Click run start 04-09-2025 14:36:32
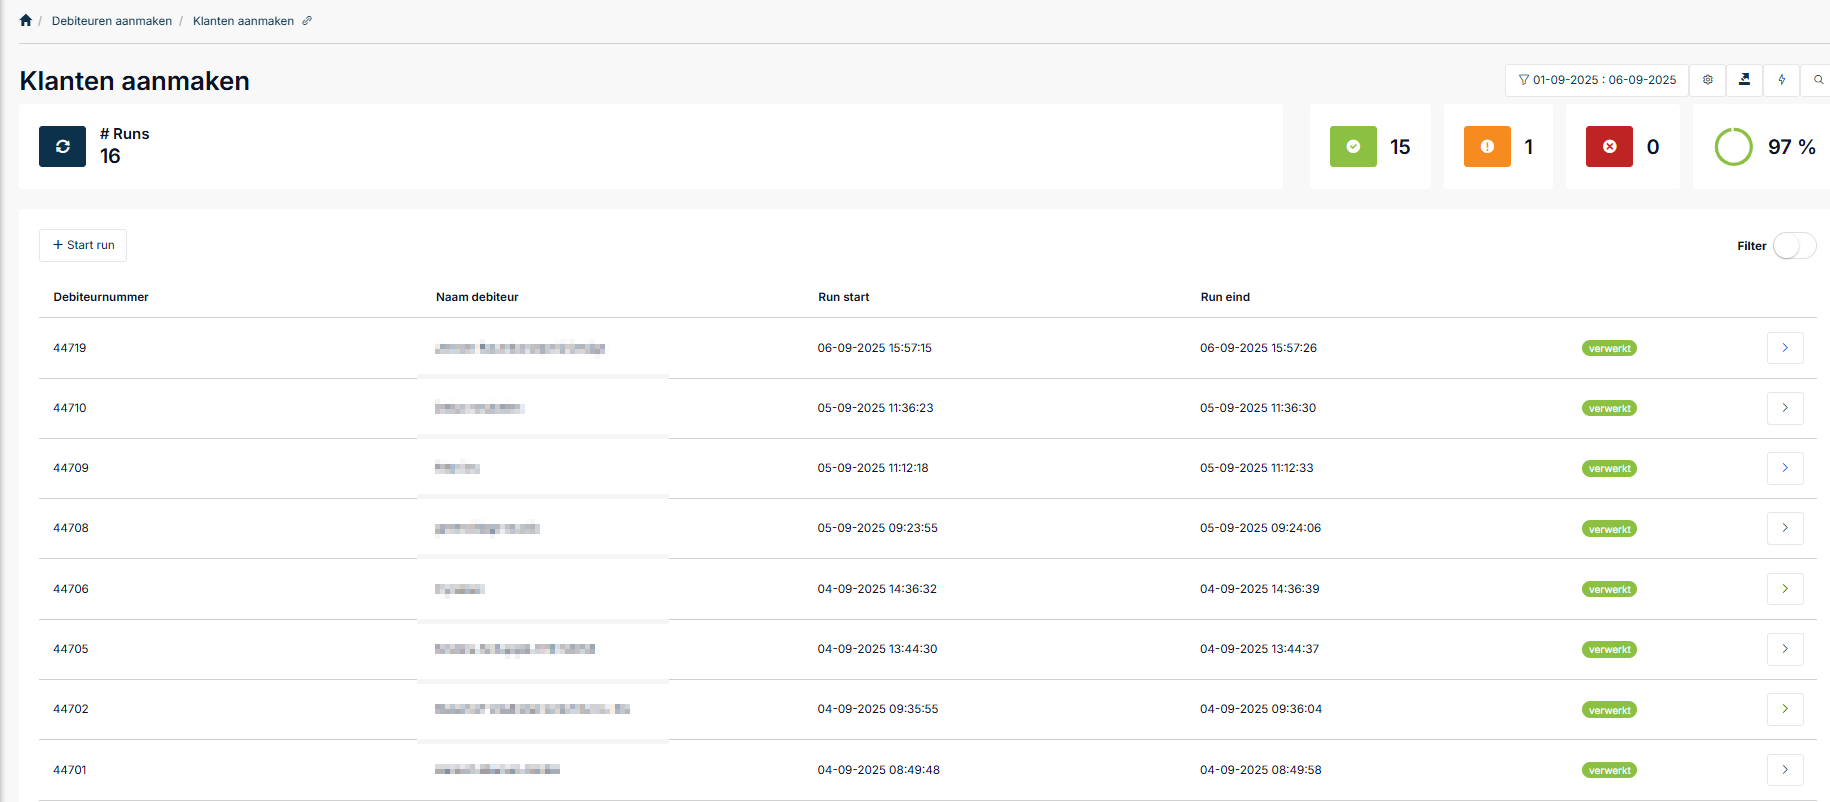The height and width of the screenshot is (802, 1830). (x=877, y=589)
